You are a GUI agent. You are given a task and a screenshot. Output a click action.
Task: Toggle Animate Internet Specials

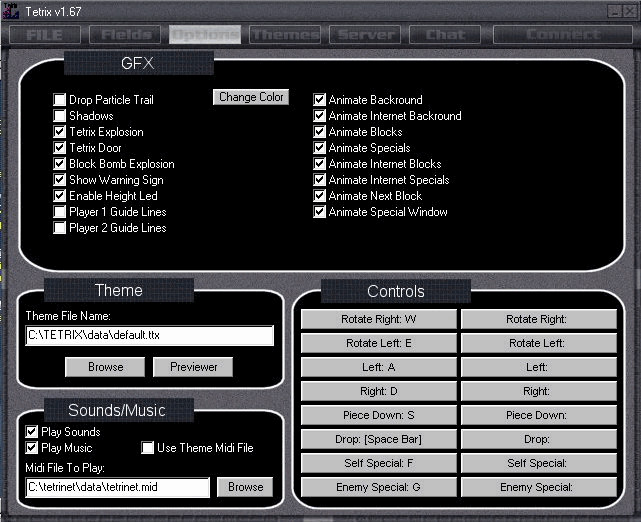[319, 179]
